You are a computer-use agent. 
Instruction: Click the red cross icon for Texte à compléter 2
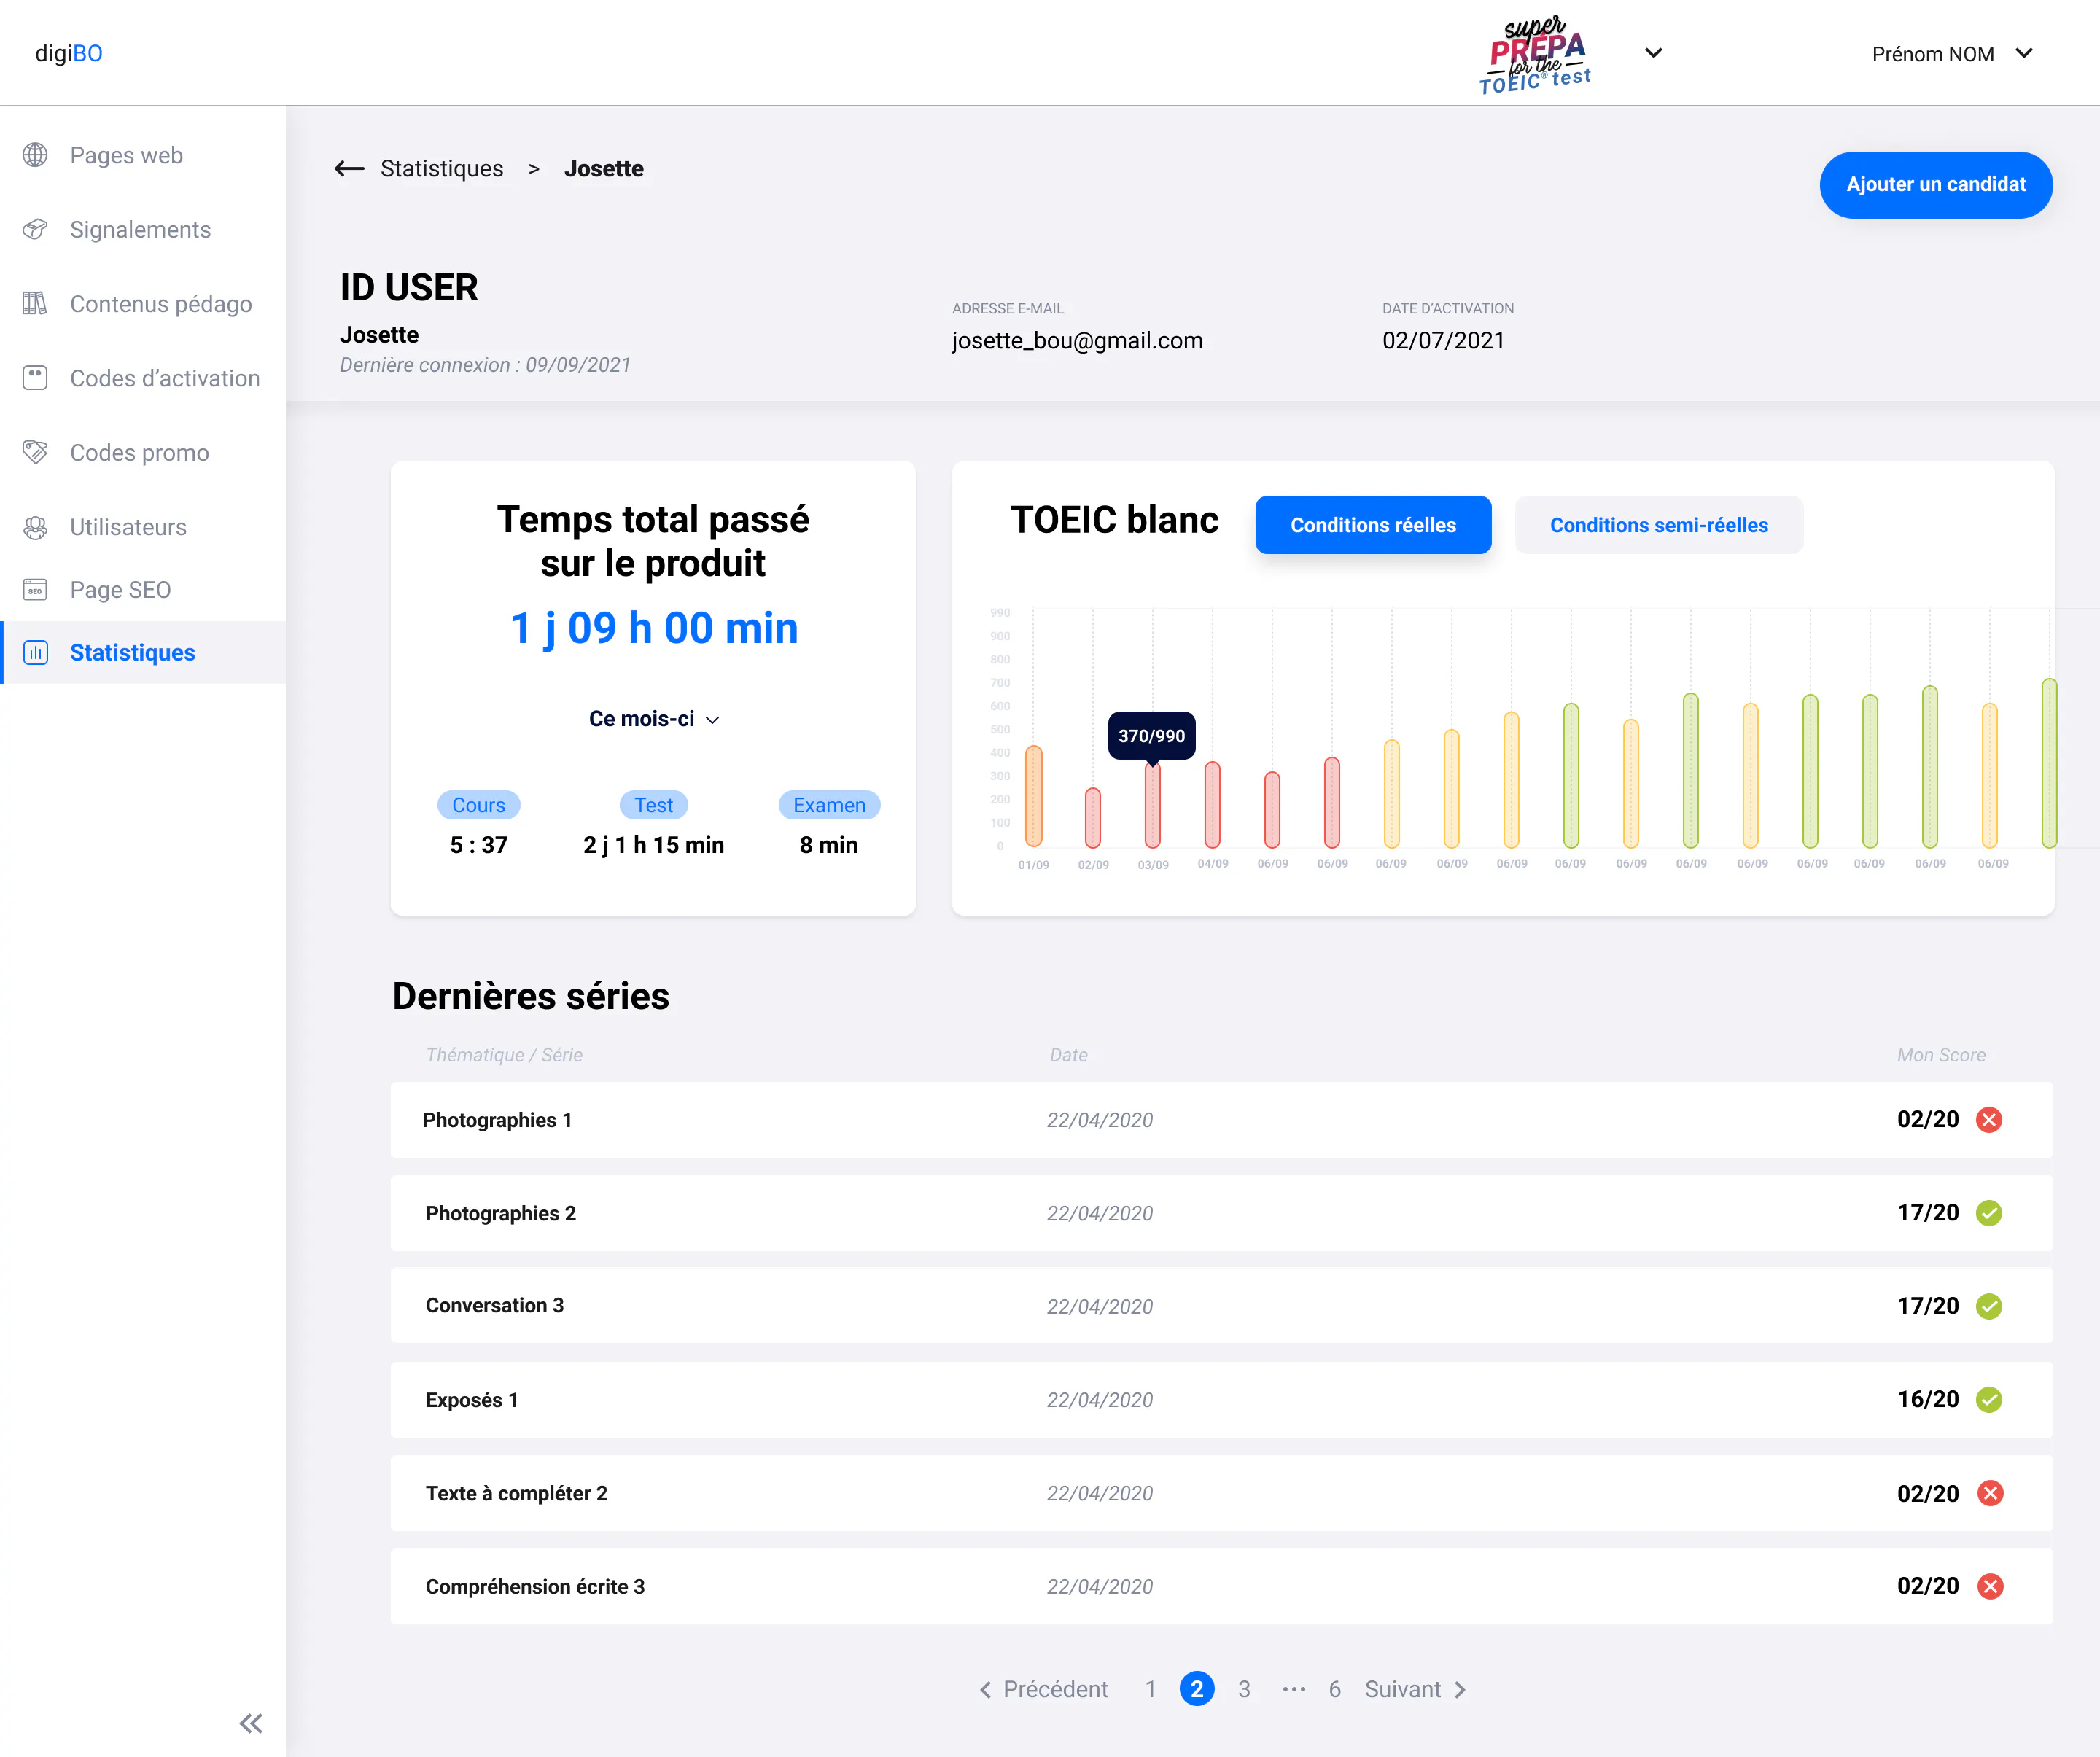pos(1990,1493)
